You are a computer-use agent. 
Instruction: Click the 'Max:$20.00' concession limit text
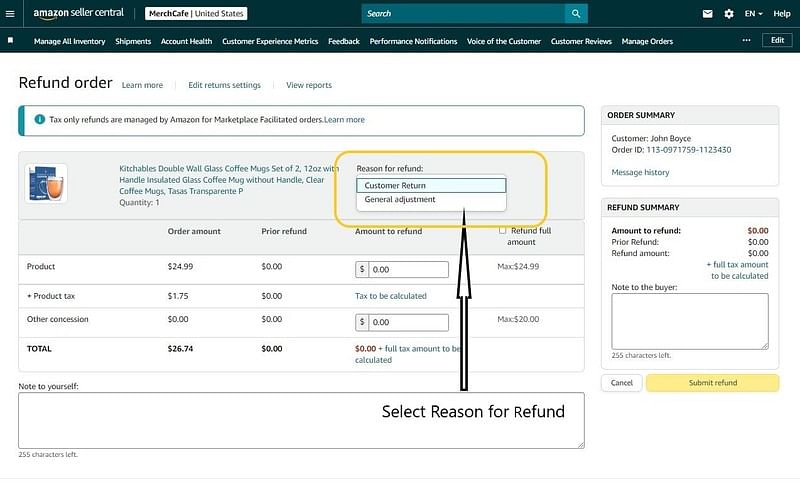click(518, 319)
